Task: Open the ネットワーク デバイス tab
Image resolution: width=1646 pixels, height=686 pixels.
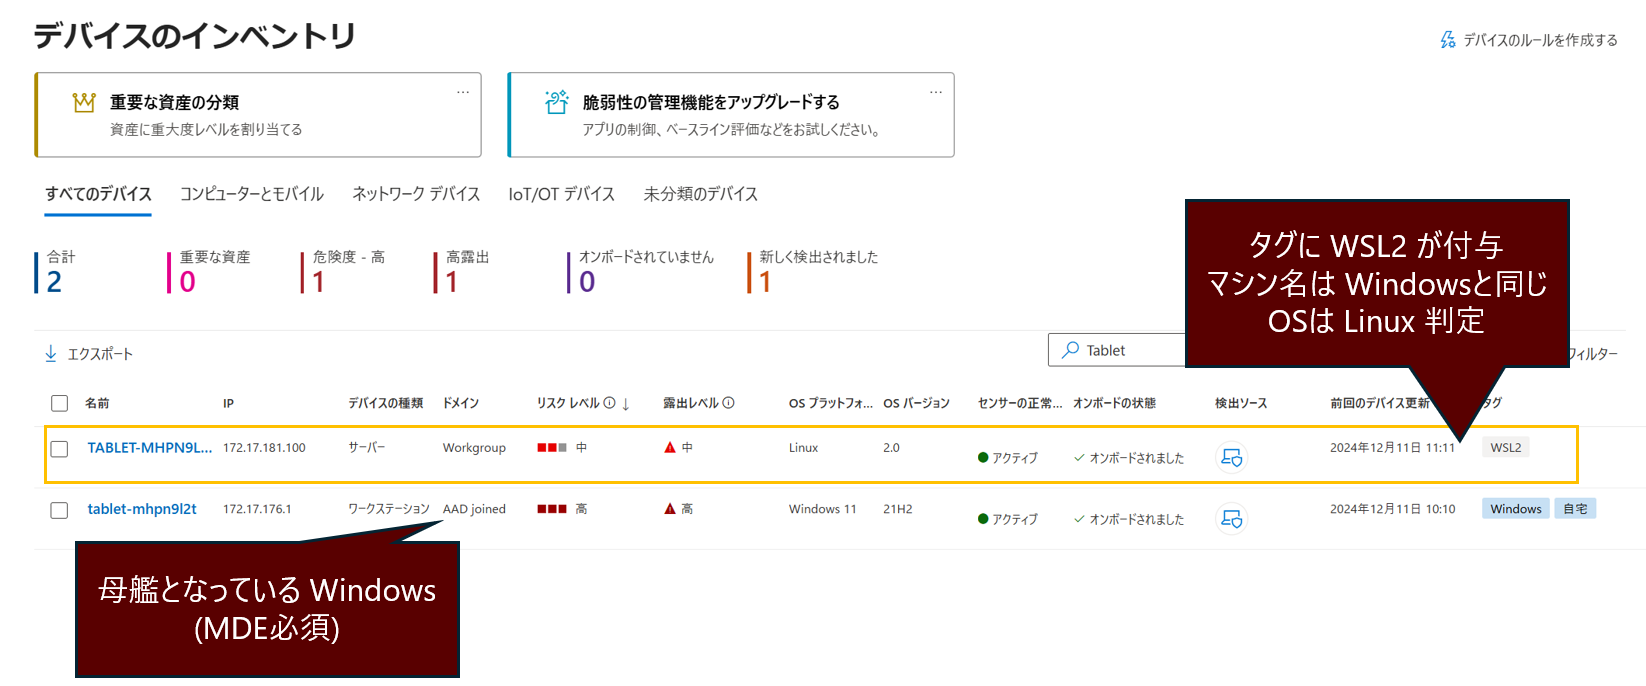Action: 416,194
